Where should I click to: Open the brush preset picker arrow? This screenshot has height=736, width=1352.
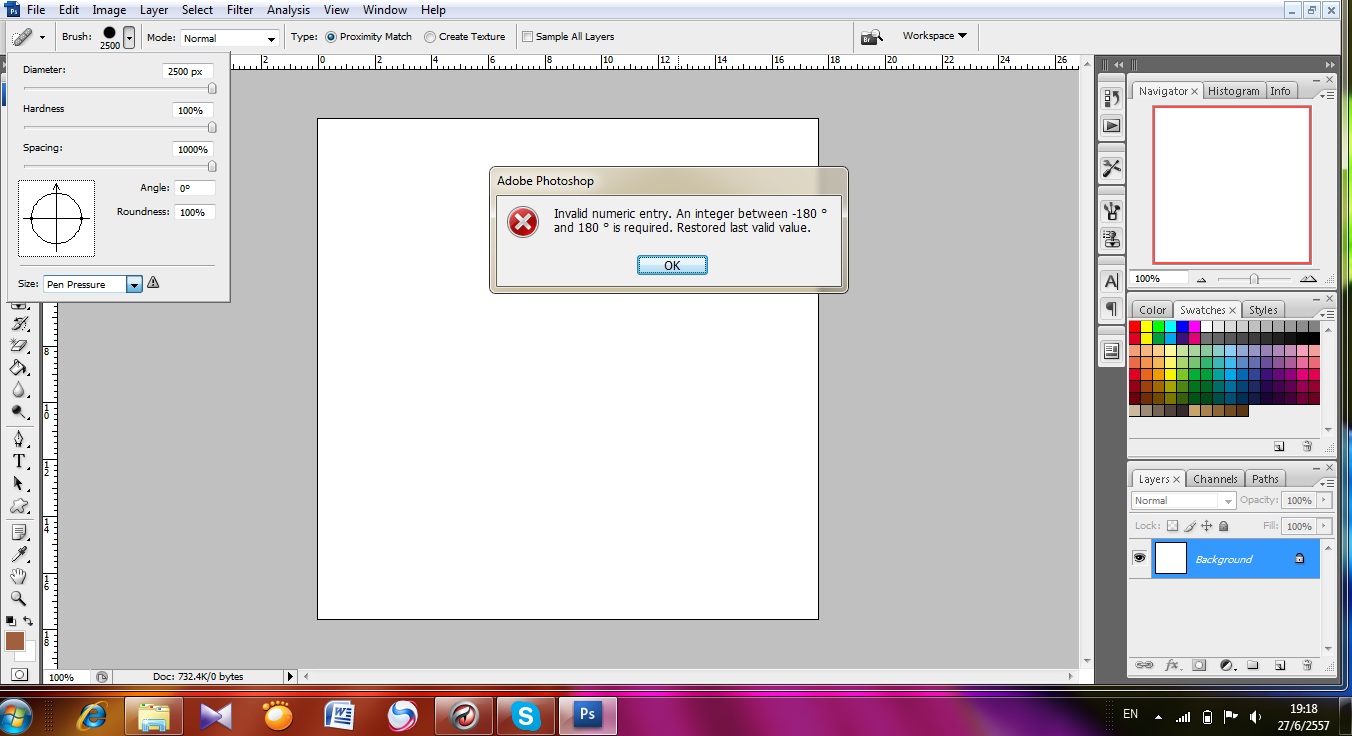[129, 37]
